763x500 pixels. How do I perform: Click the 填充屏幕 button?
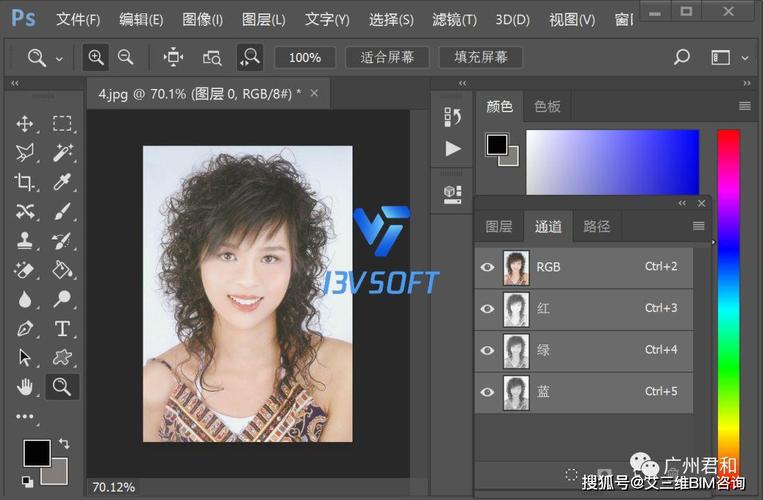(481, 57)
